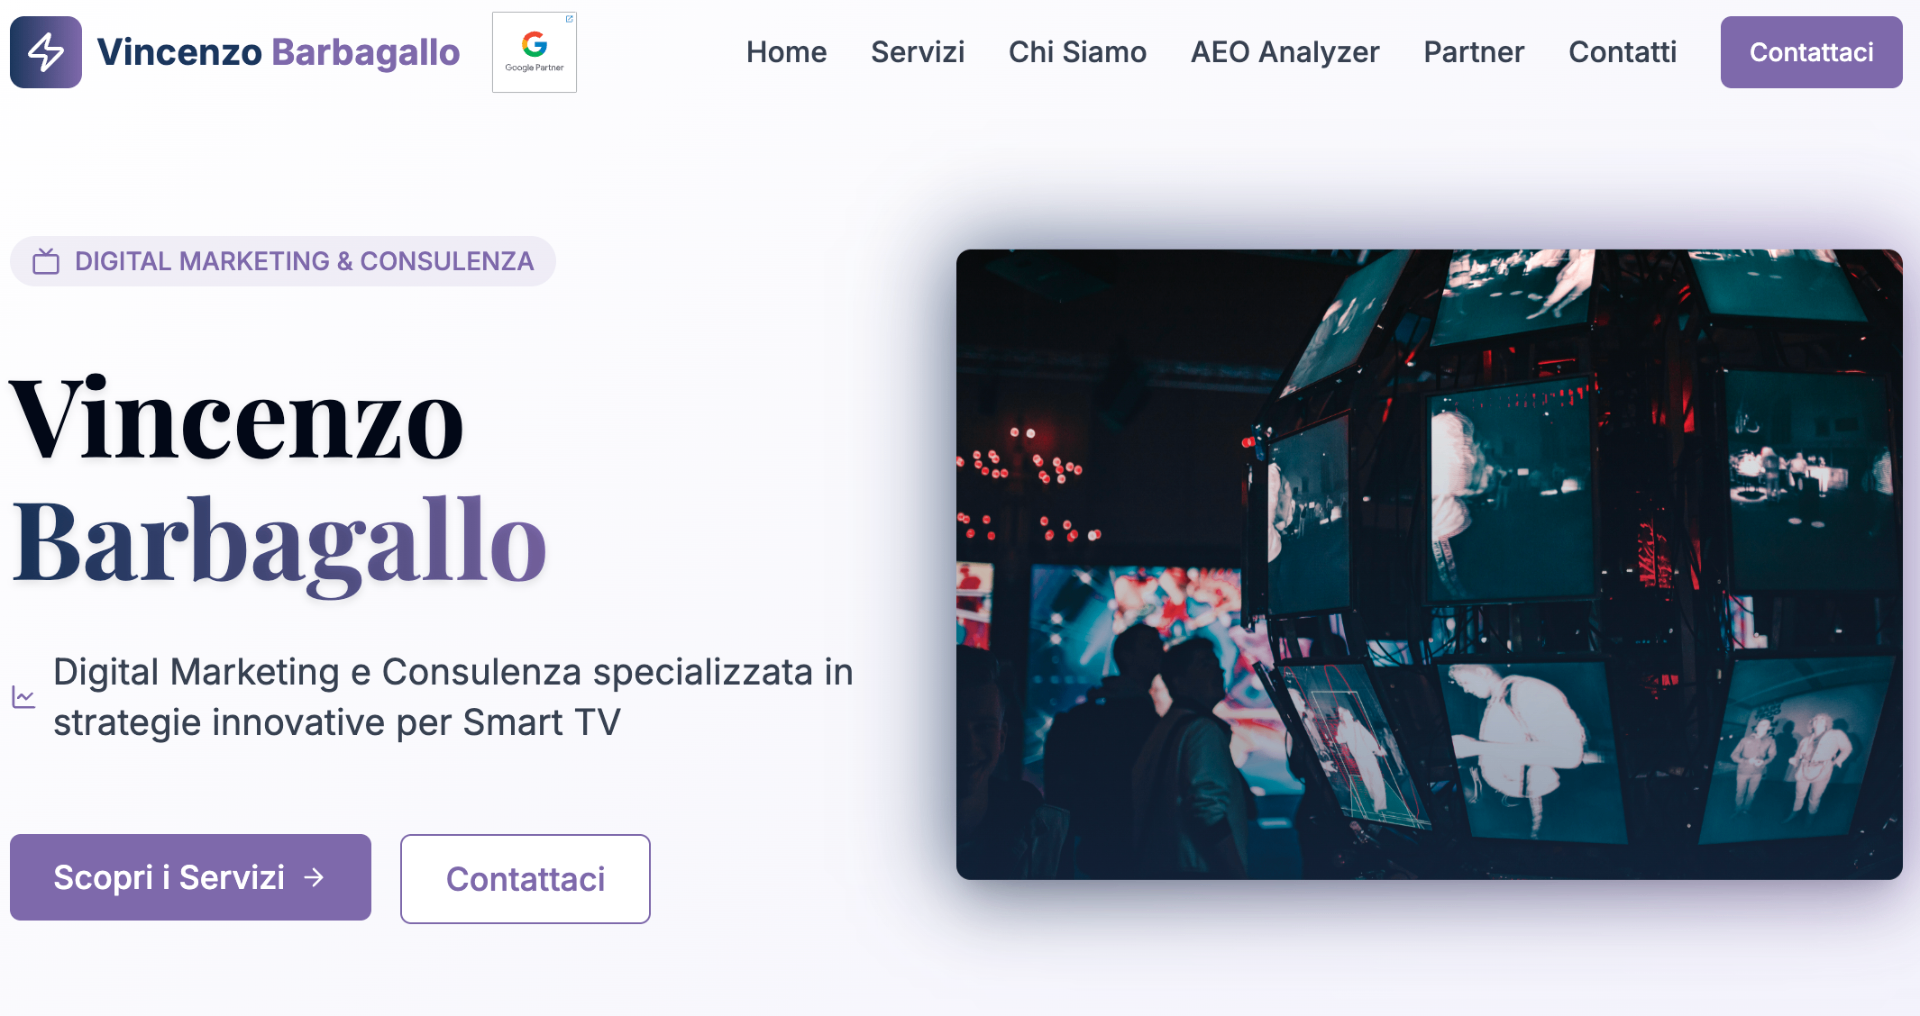Open the Google Partner badge
Viewport: 1920px width, 1016px height.
tap(534, 52)
